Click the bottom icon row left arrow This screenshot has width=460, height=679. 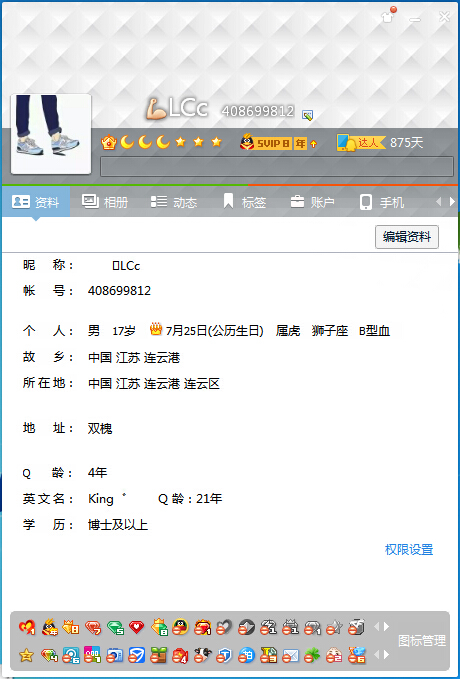(376, 655)
